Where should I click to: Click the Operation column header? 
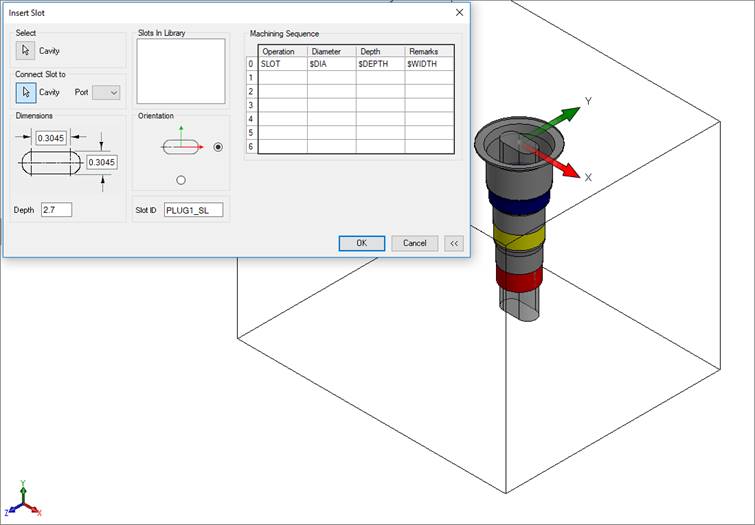[283, 51]
